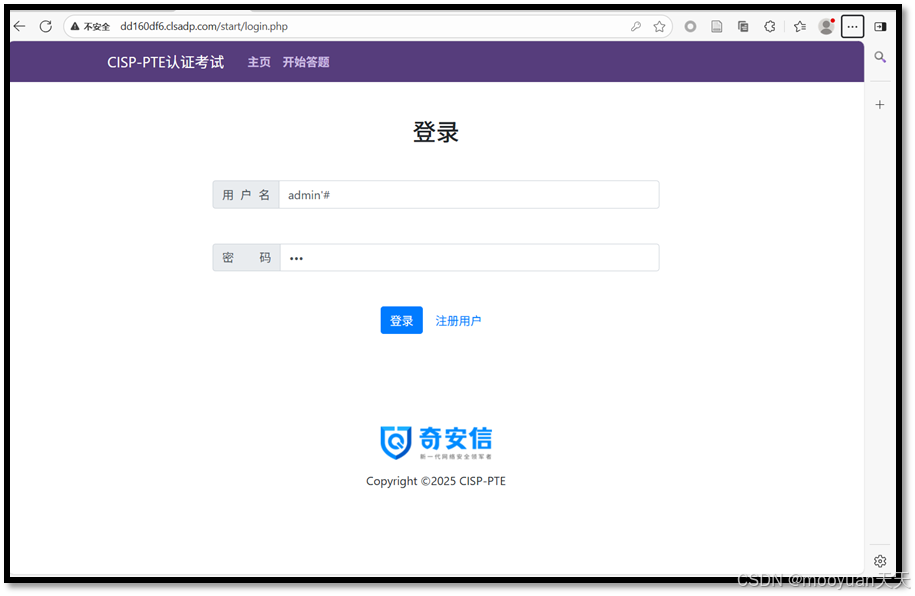
Task: Open the browser extensions puzzle icon
Action: tap(769, 26)
